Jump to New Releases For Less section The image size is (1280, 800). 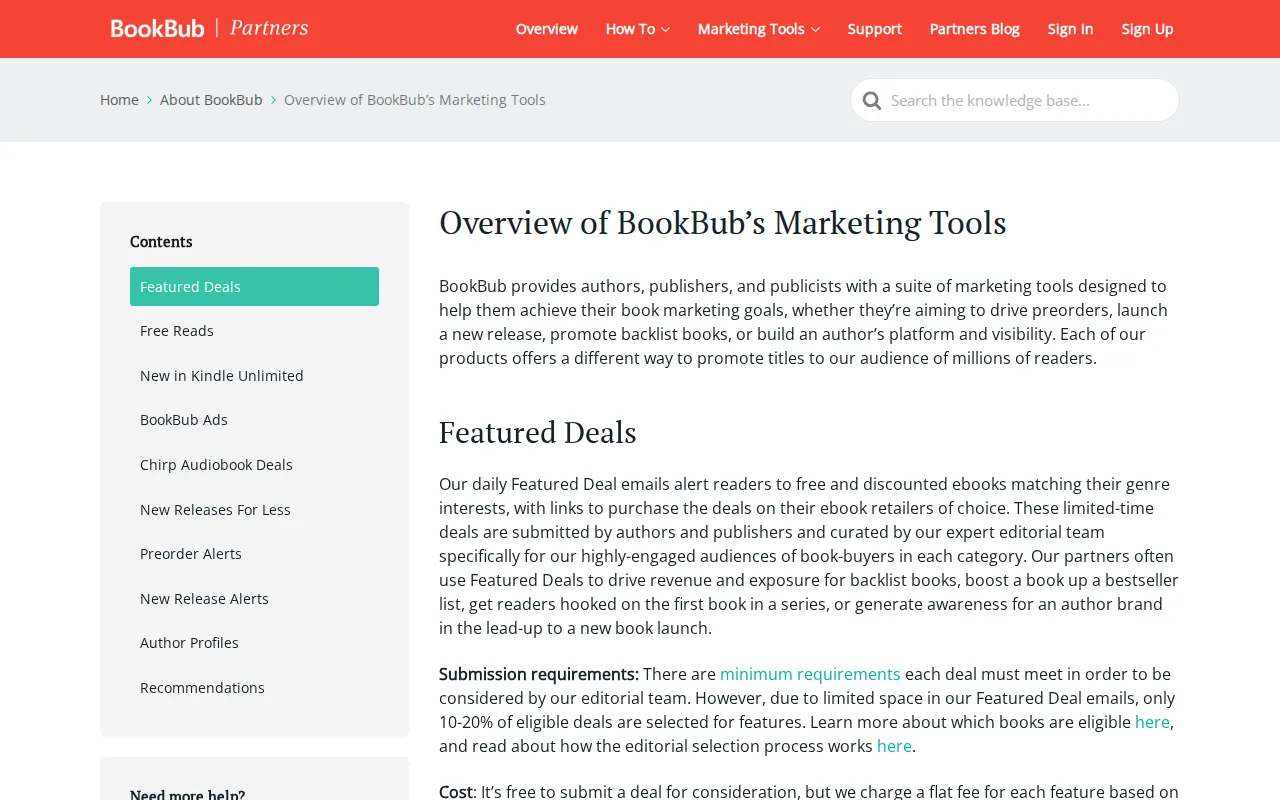click(254, 510)
